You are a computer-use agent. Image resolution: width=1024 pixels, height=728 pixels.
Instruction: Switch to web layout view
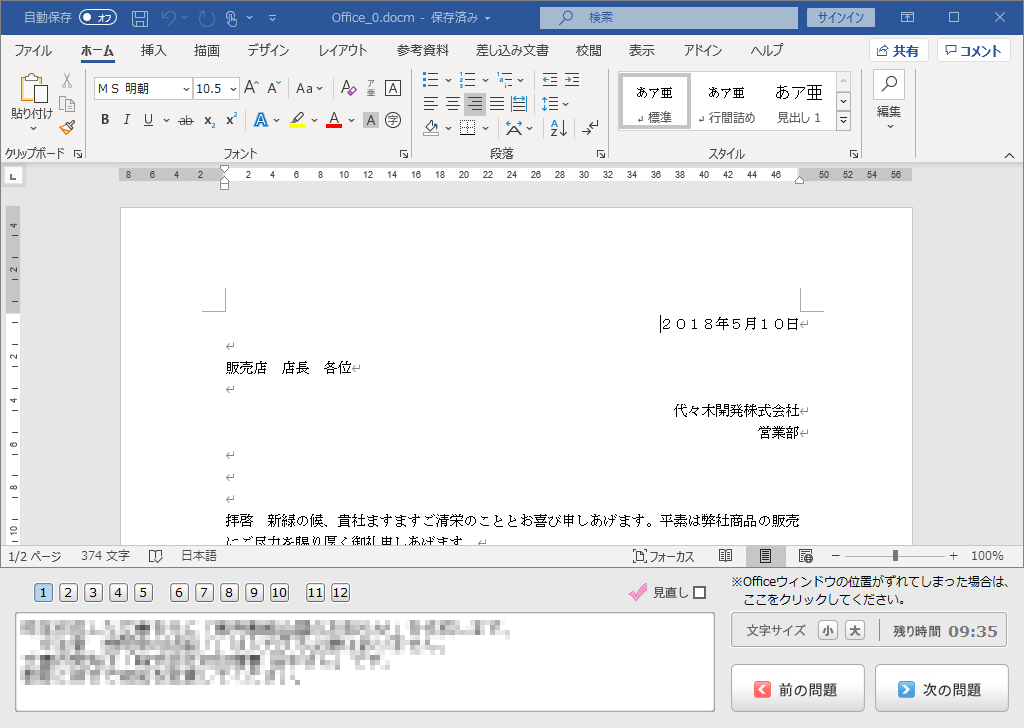pos(806,556)
